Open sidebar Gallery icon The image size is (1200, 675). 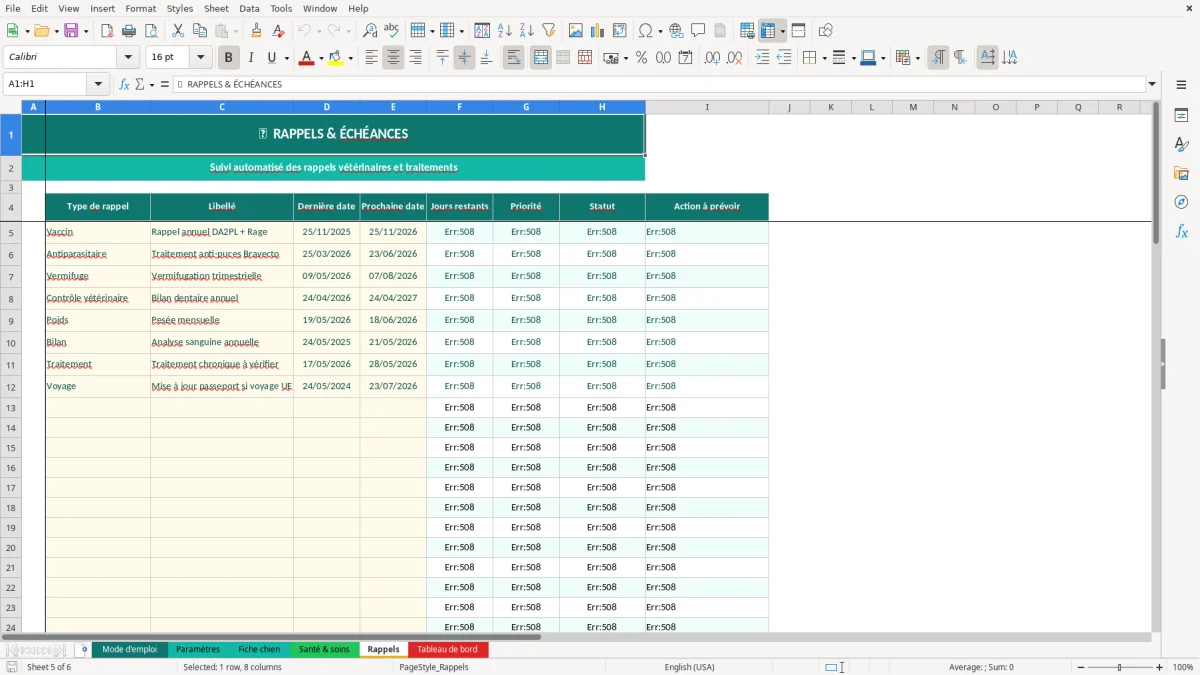tap(1181, 173)
